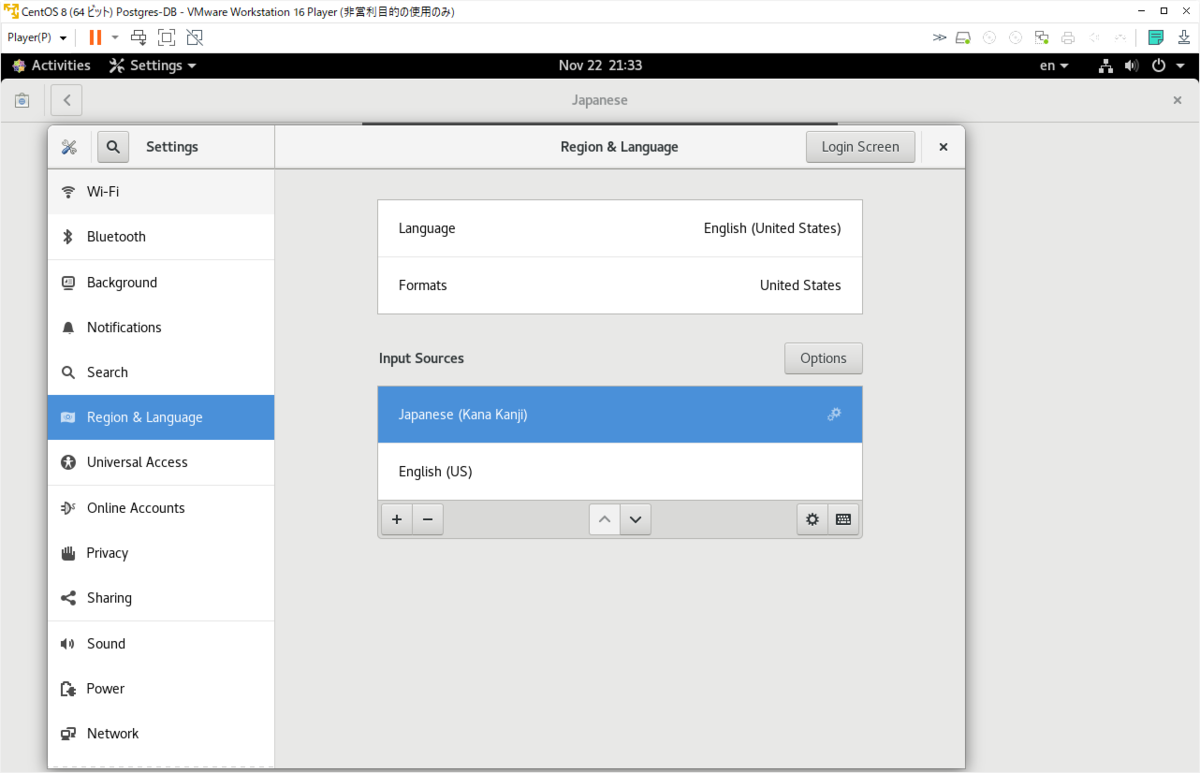The image size is (1200, 773).
Task: Click the gears icon on Japanese (Kana Kanji) row
Action: coord(834,414)
